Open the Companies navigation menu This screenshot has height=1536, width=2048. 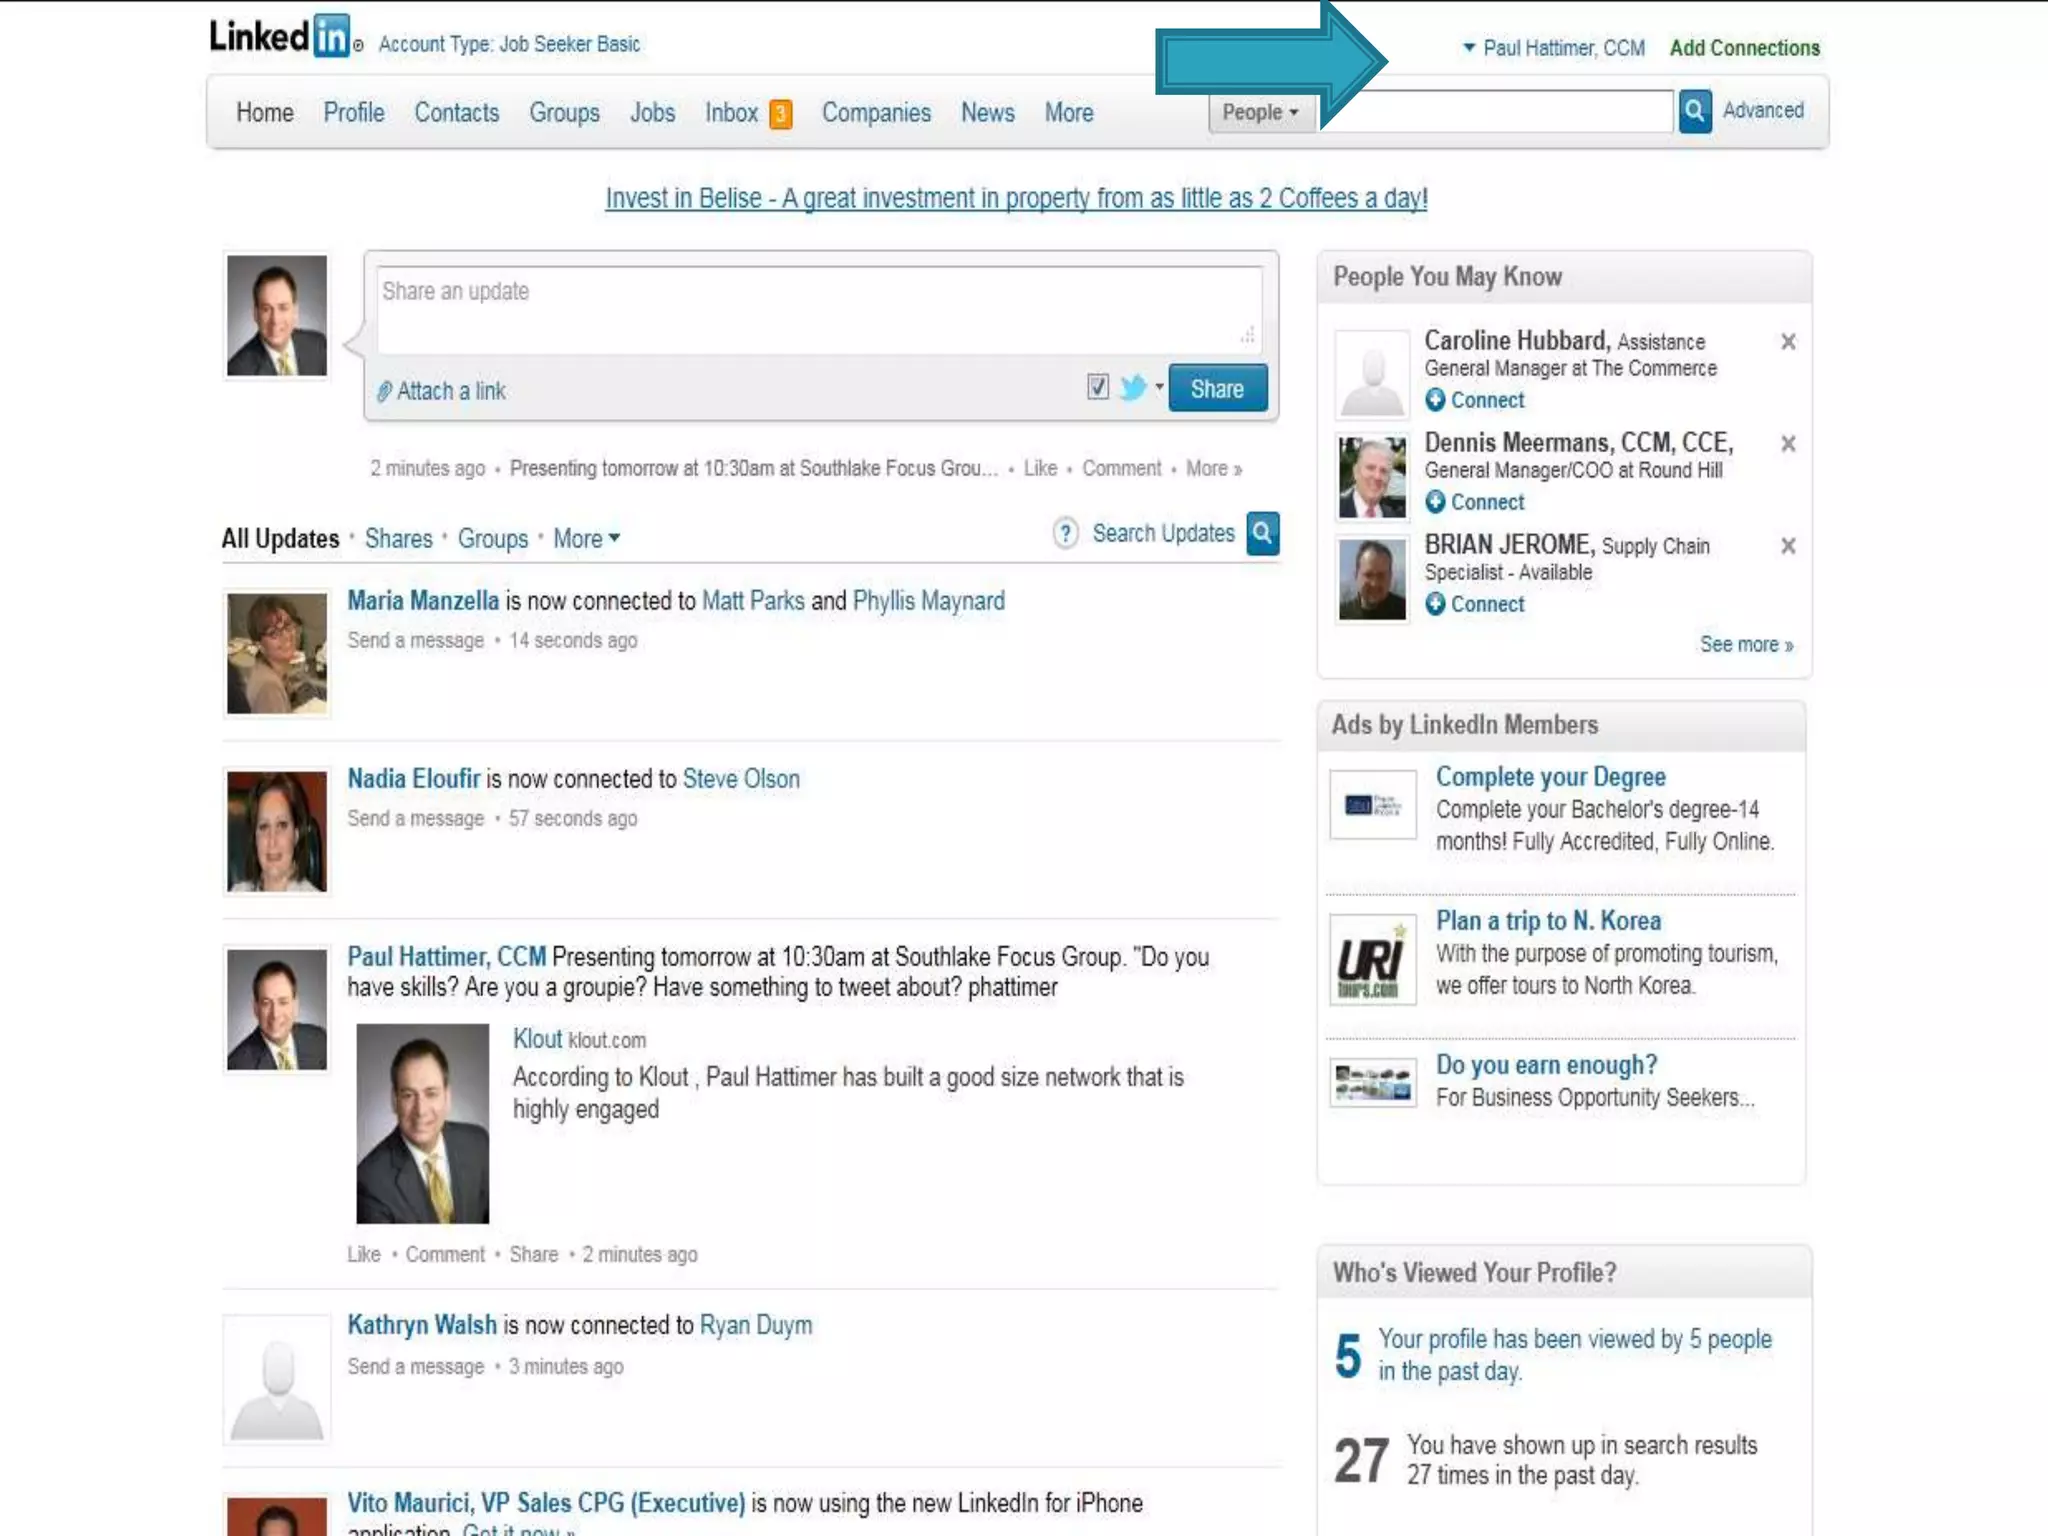click(x=876, y=113)
